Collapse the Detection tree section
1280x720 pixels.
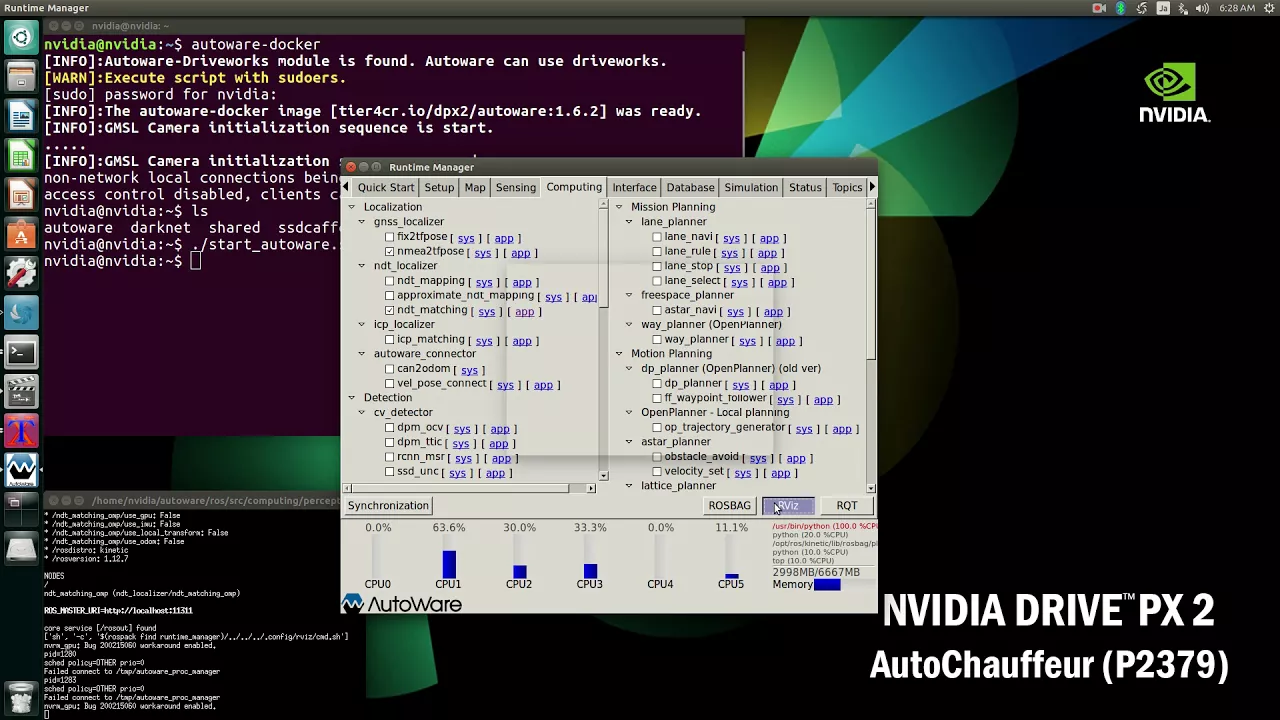click(351, 398)
